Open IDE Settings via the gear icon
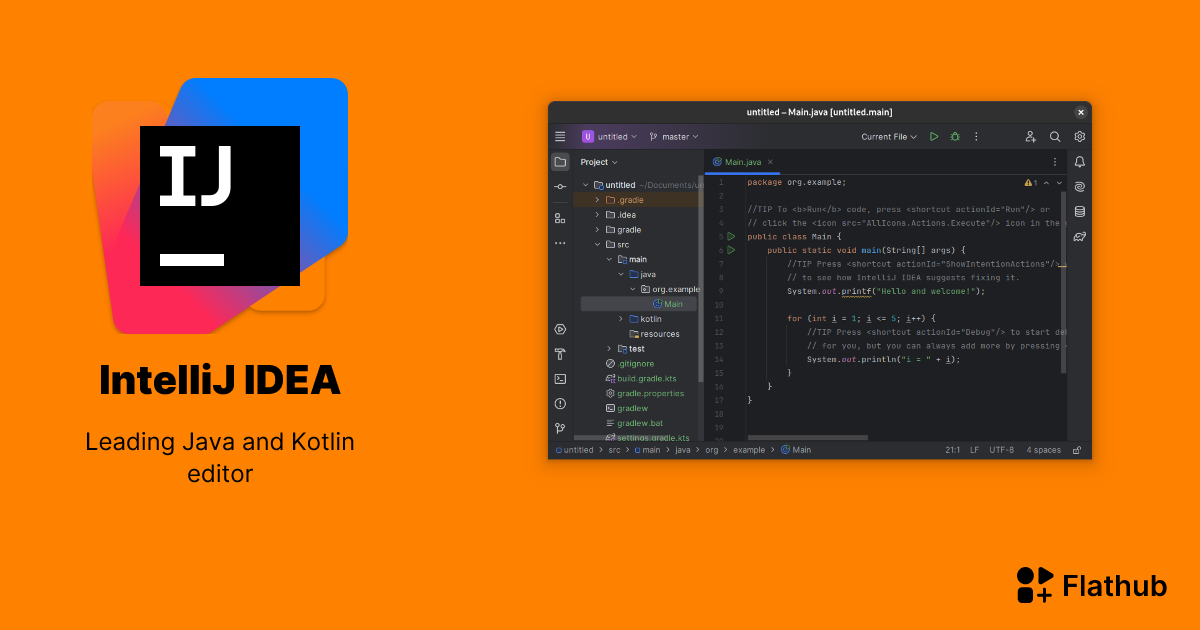The image size is (1200, 630). [1079, 136]
